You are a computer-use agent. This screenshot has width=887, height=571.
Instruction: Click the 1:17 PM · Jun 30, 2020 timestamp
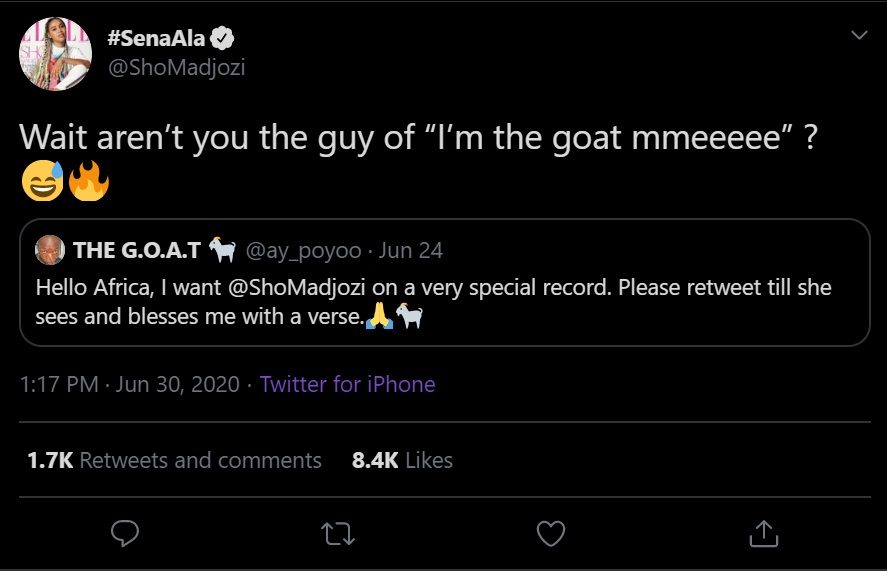coord(130,384)
